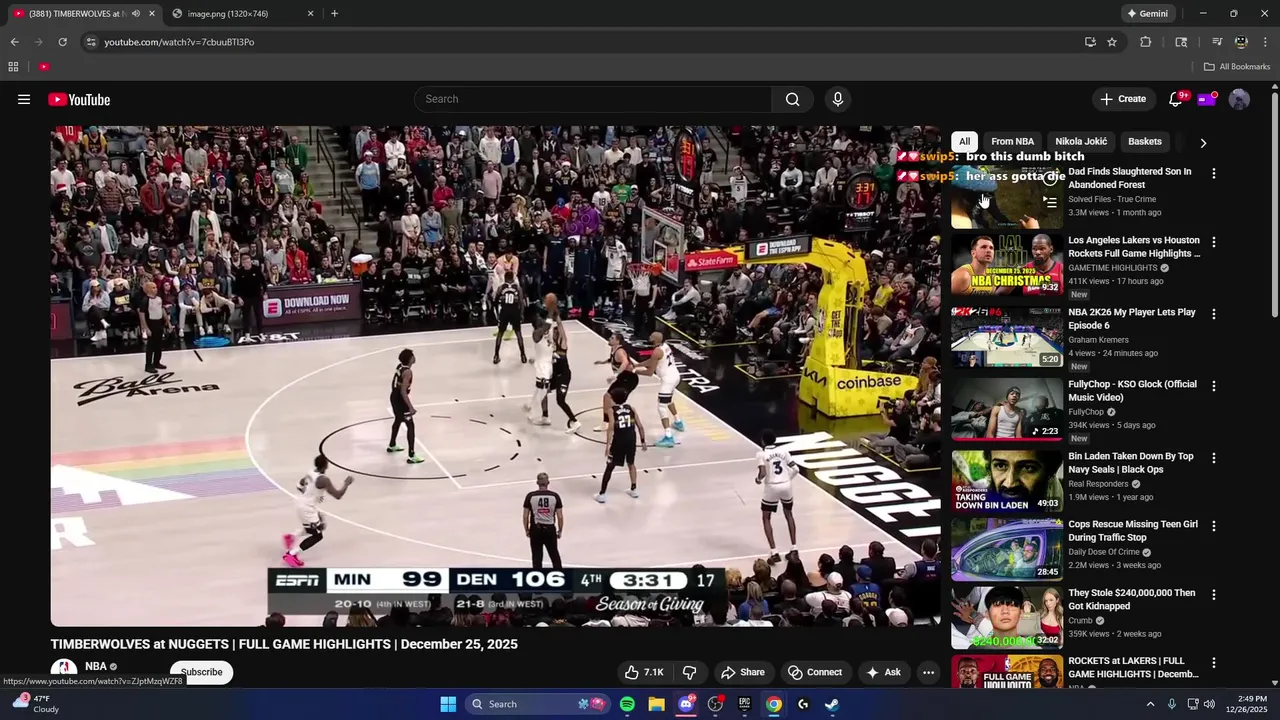Screen dimensions: 1280x720
Task: Open options for Dad Finds Slaughtered Son video
Action: pos(1214,173)
